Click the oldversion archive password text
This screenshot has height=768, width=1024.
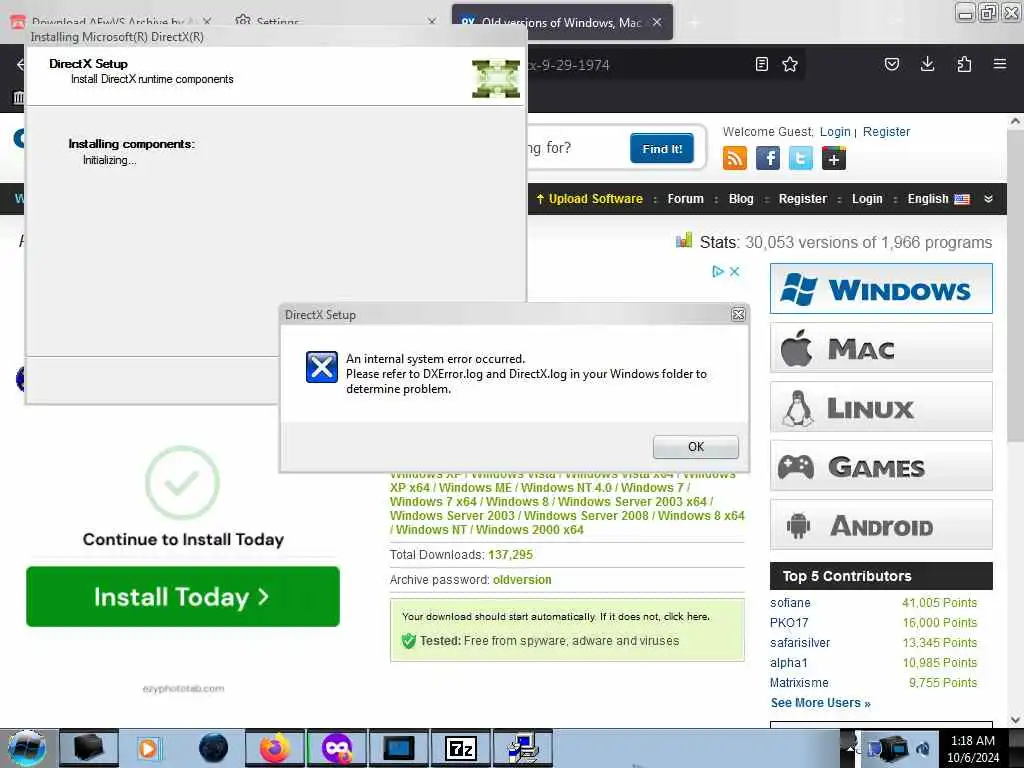(522, 580)
